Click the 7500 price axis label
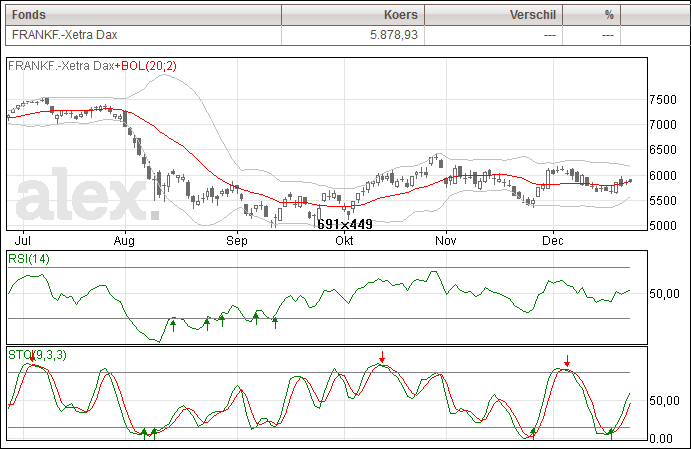This screenshot has width=691, height=449. pos(663,100)
